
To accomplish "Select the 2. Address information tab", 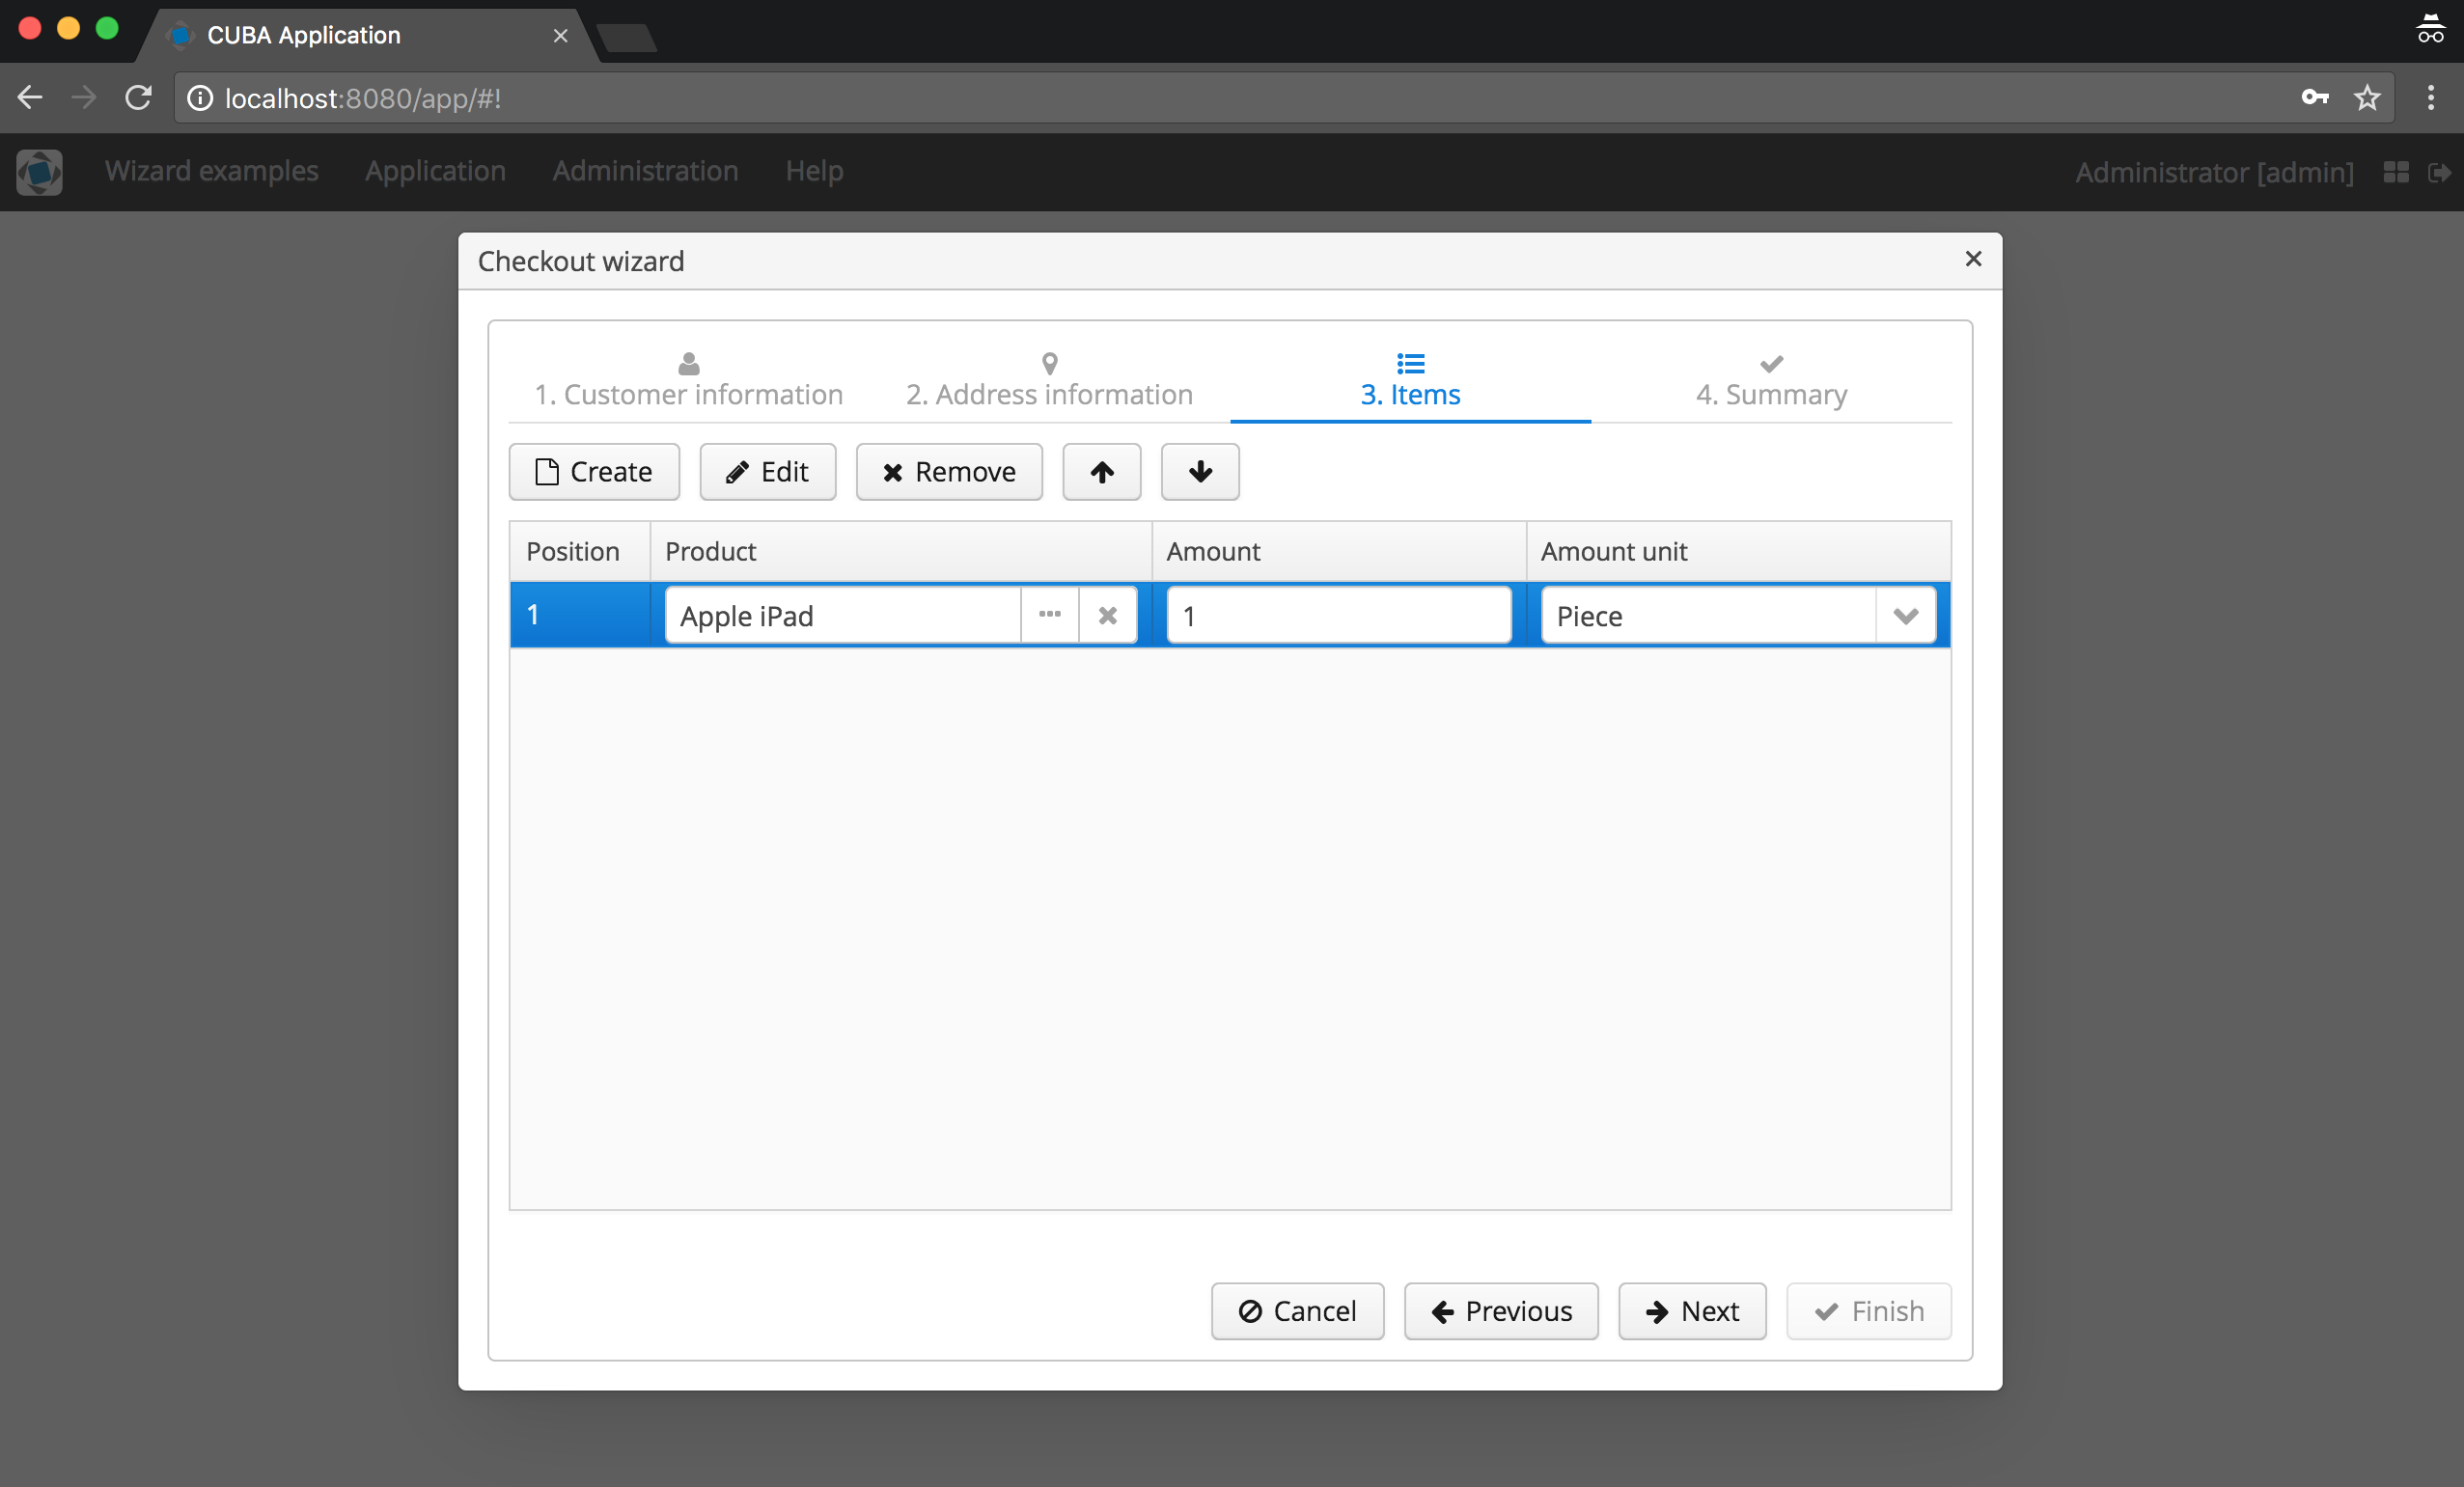I will pyautogui.click(x=1049, y=382).
